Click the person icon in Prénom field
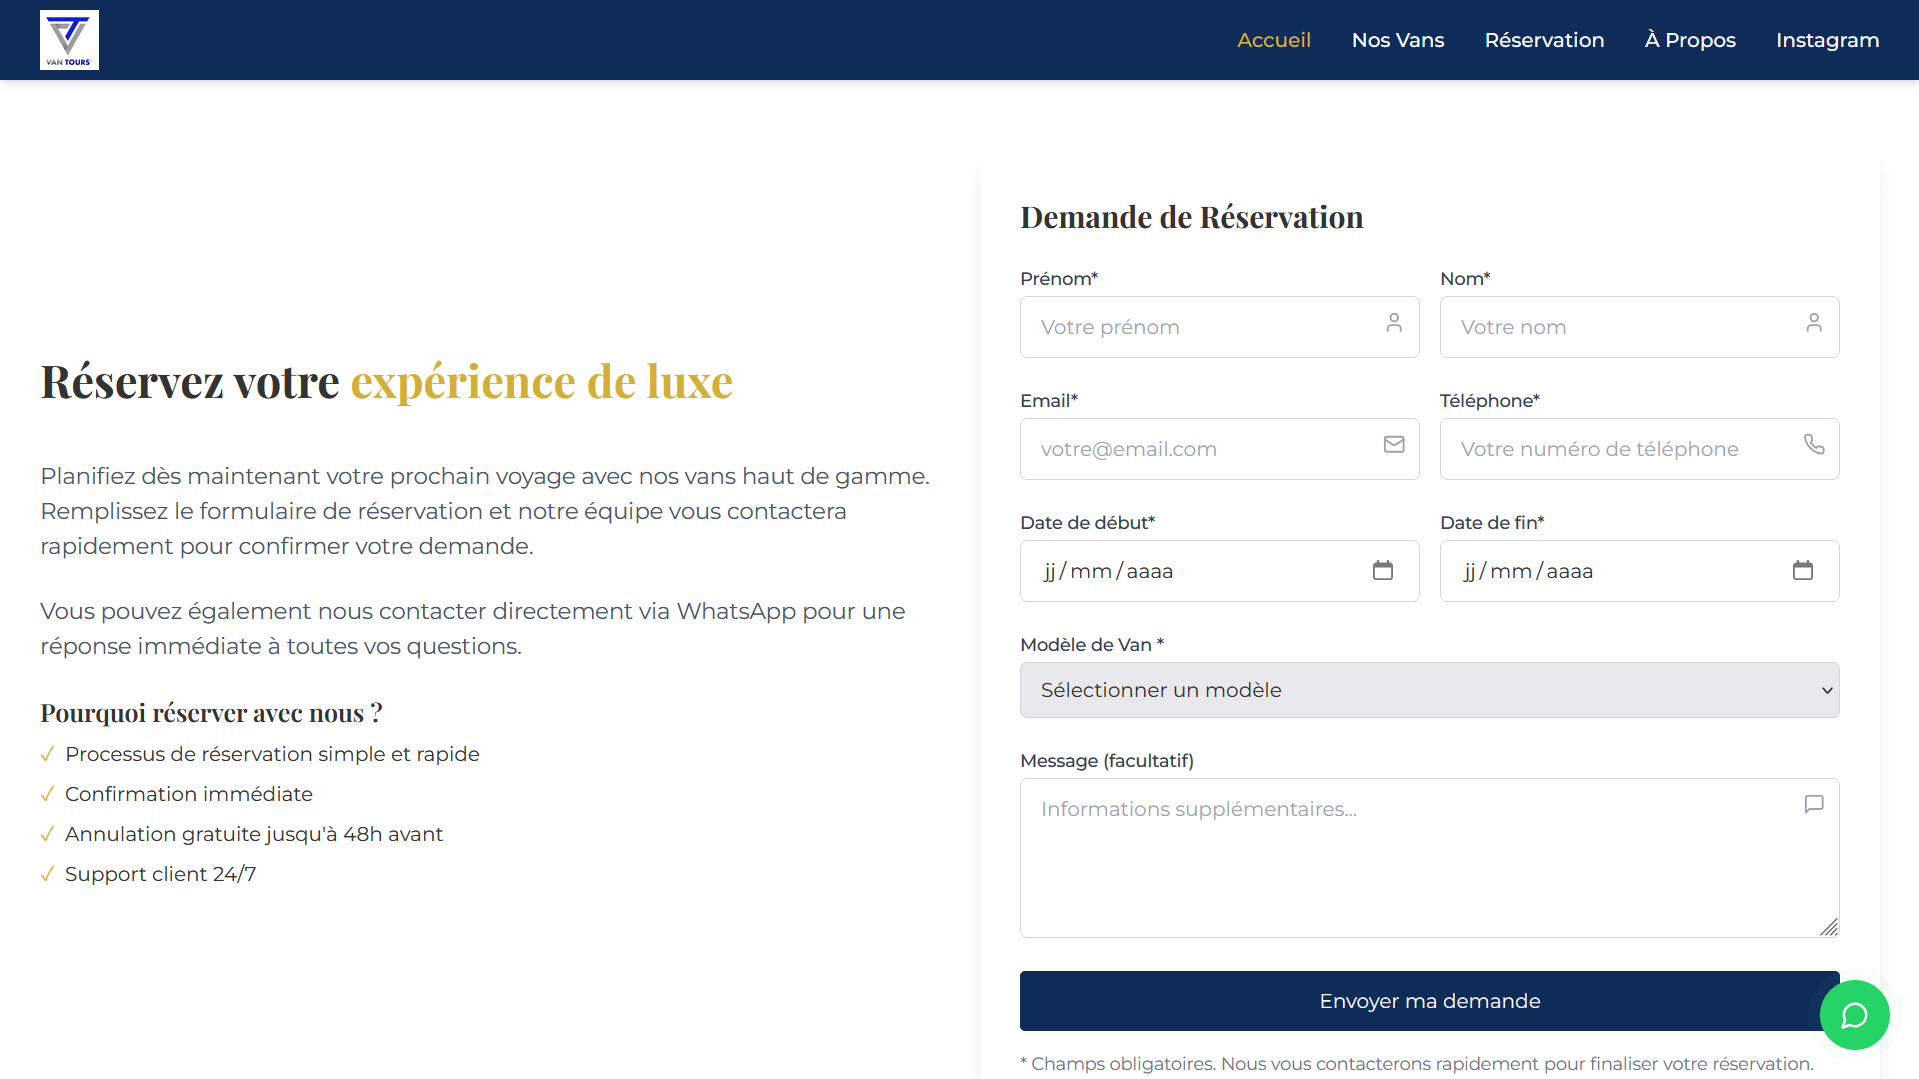Viewport: 1919px width, 1079px height. point(1394,323)
